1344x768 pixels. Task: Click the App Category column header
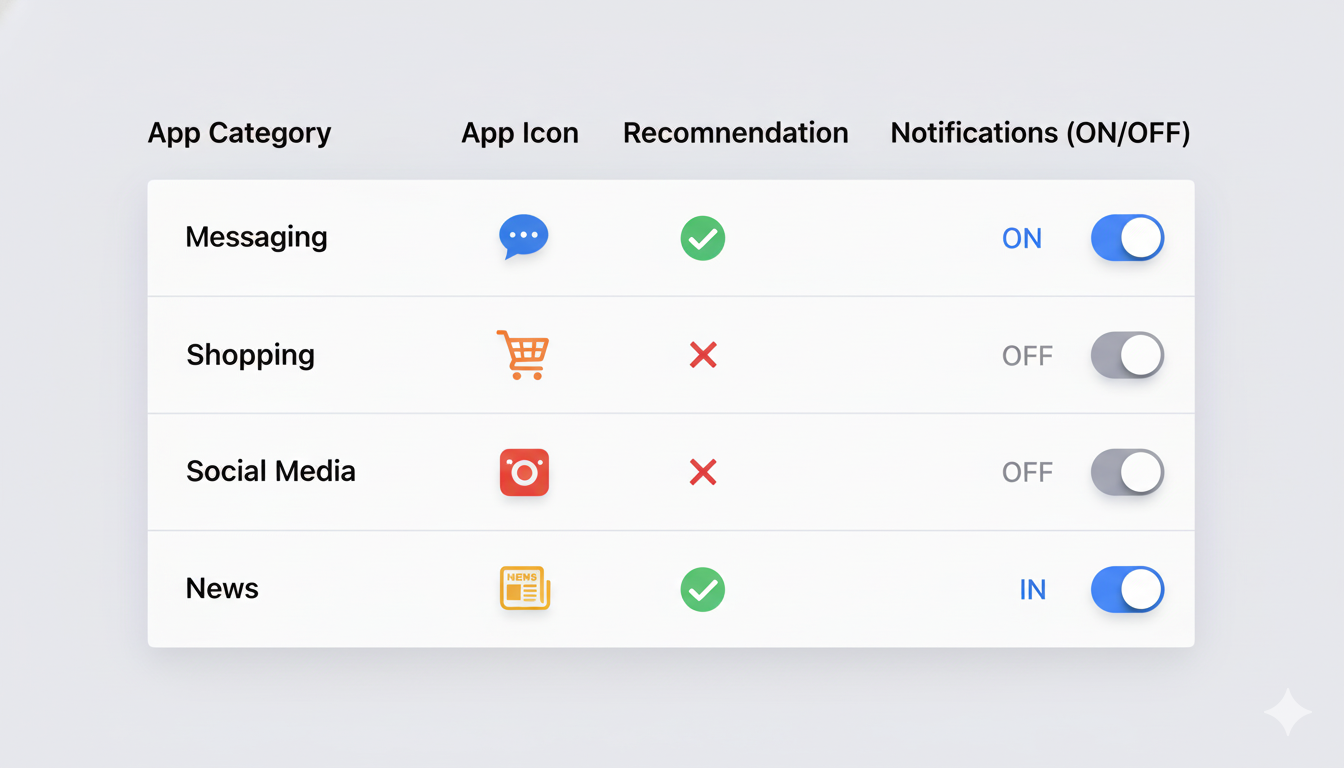coord(239,133)
